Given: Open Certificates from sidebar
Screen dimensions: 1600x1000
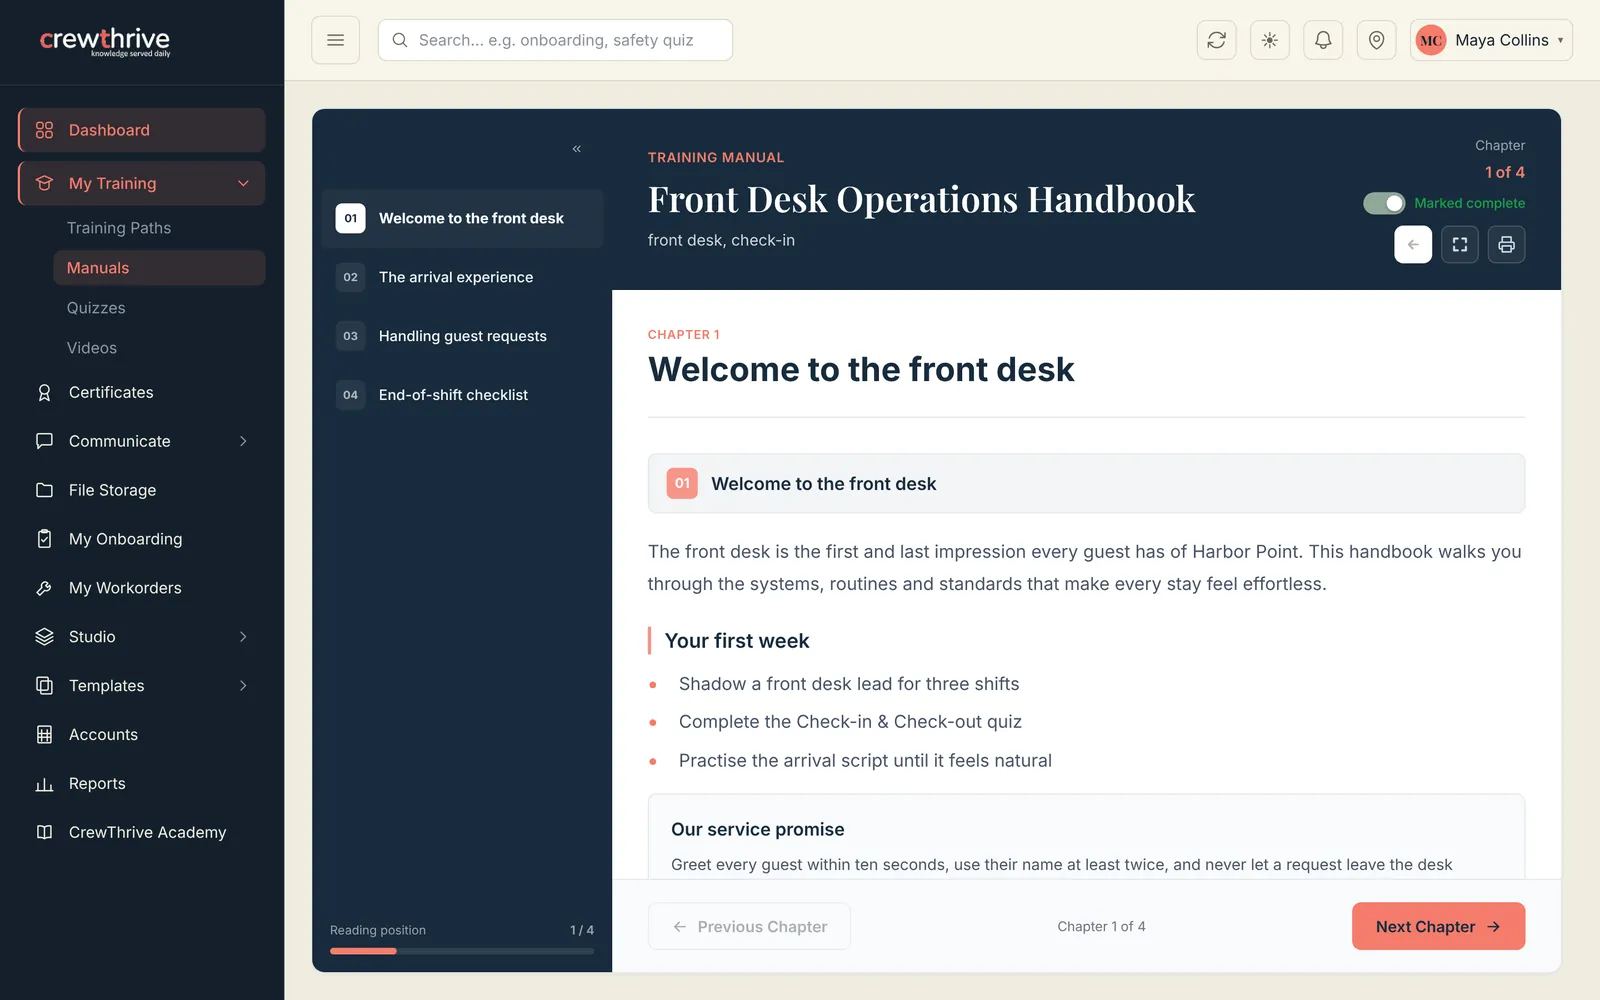Looking at the screenshot, I should tap(141, 393).
